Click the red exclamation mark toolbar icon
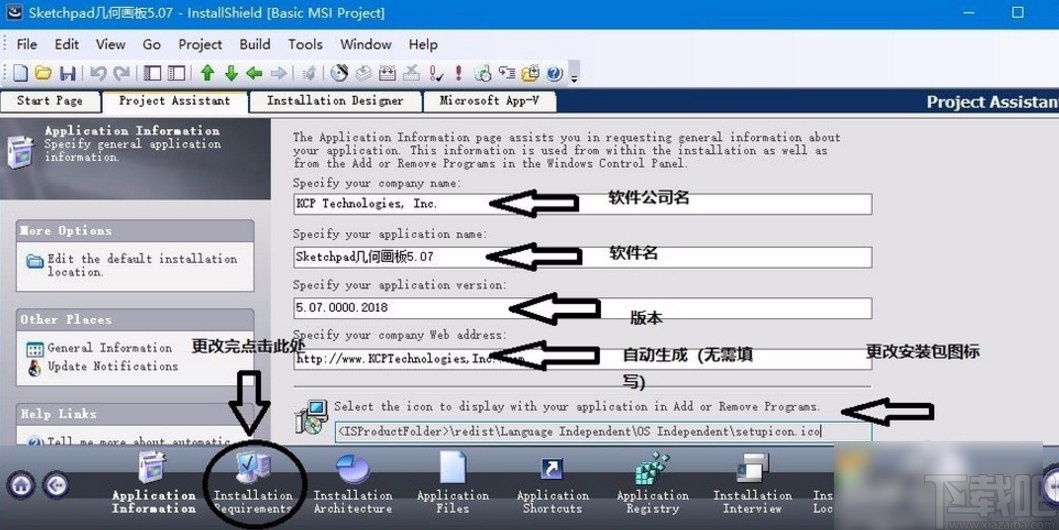This screenshot has width=1059, height=530. point(458,73)
